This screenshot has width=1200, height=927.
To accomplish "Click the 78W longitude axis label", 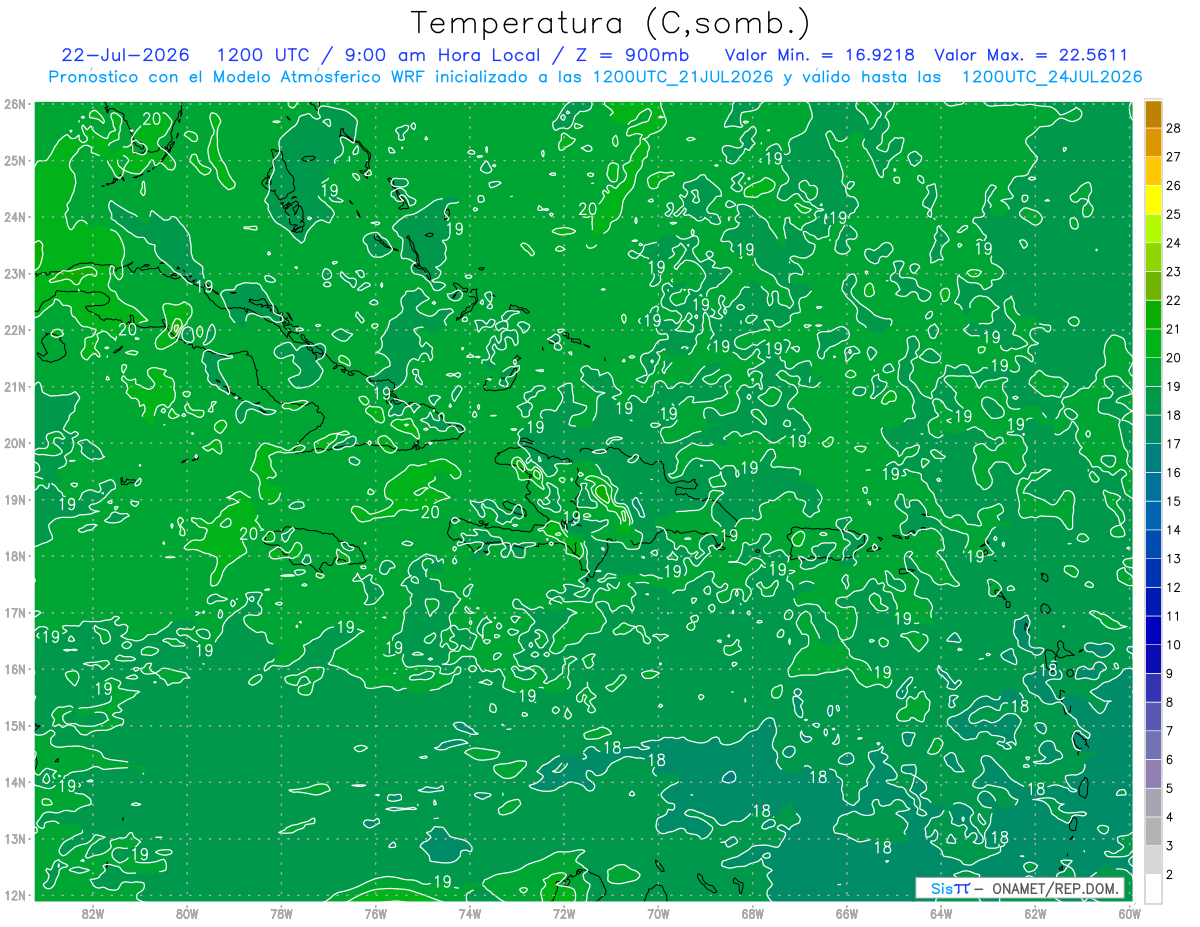I will coord(281,913).
